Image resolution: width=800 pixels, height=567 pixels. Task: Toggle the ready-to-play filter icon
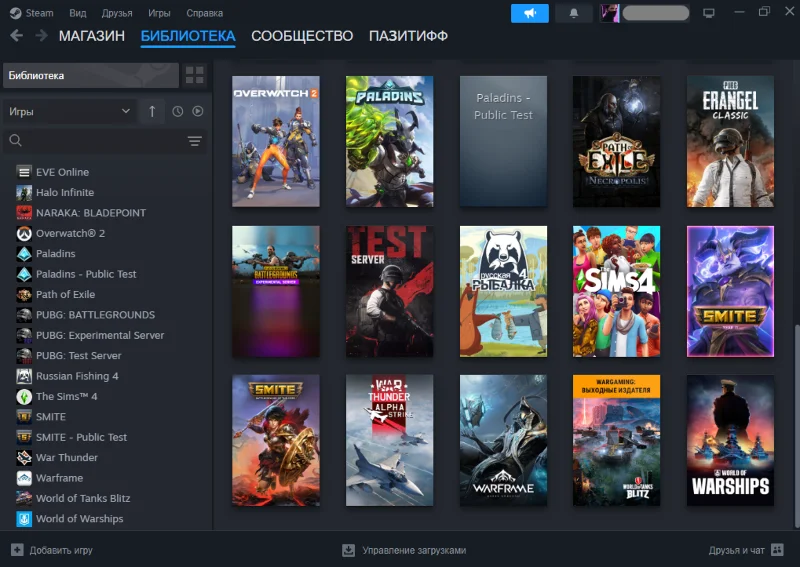(197, 111)
